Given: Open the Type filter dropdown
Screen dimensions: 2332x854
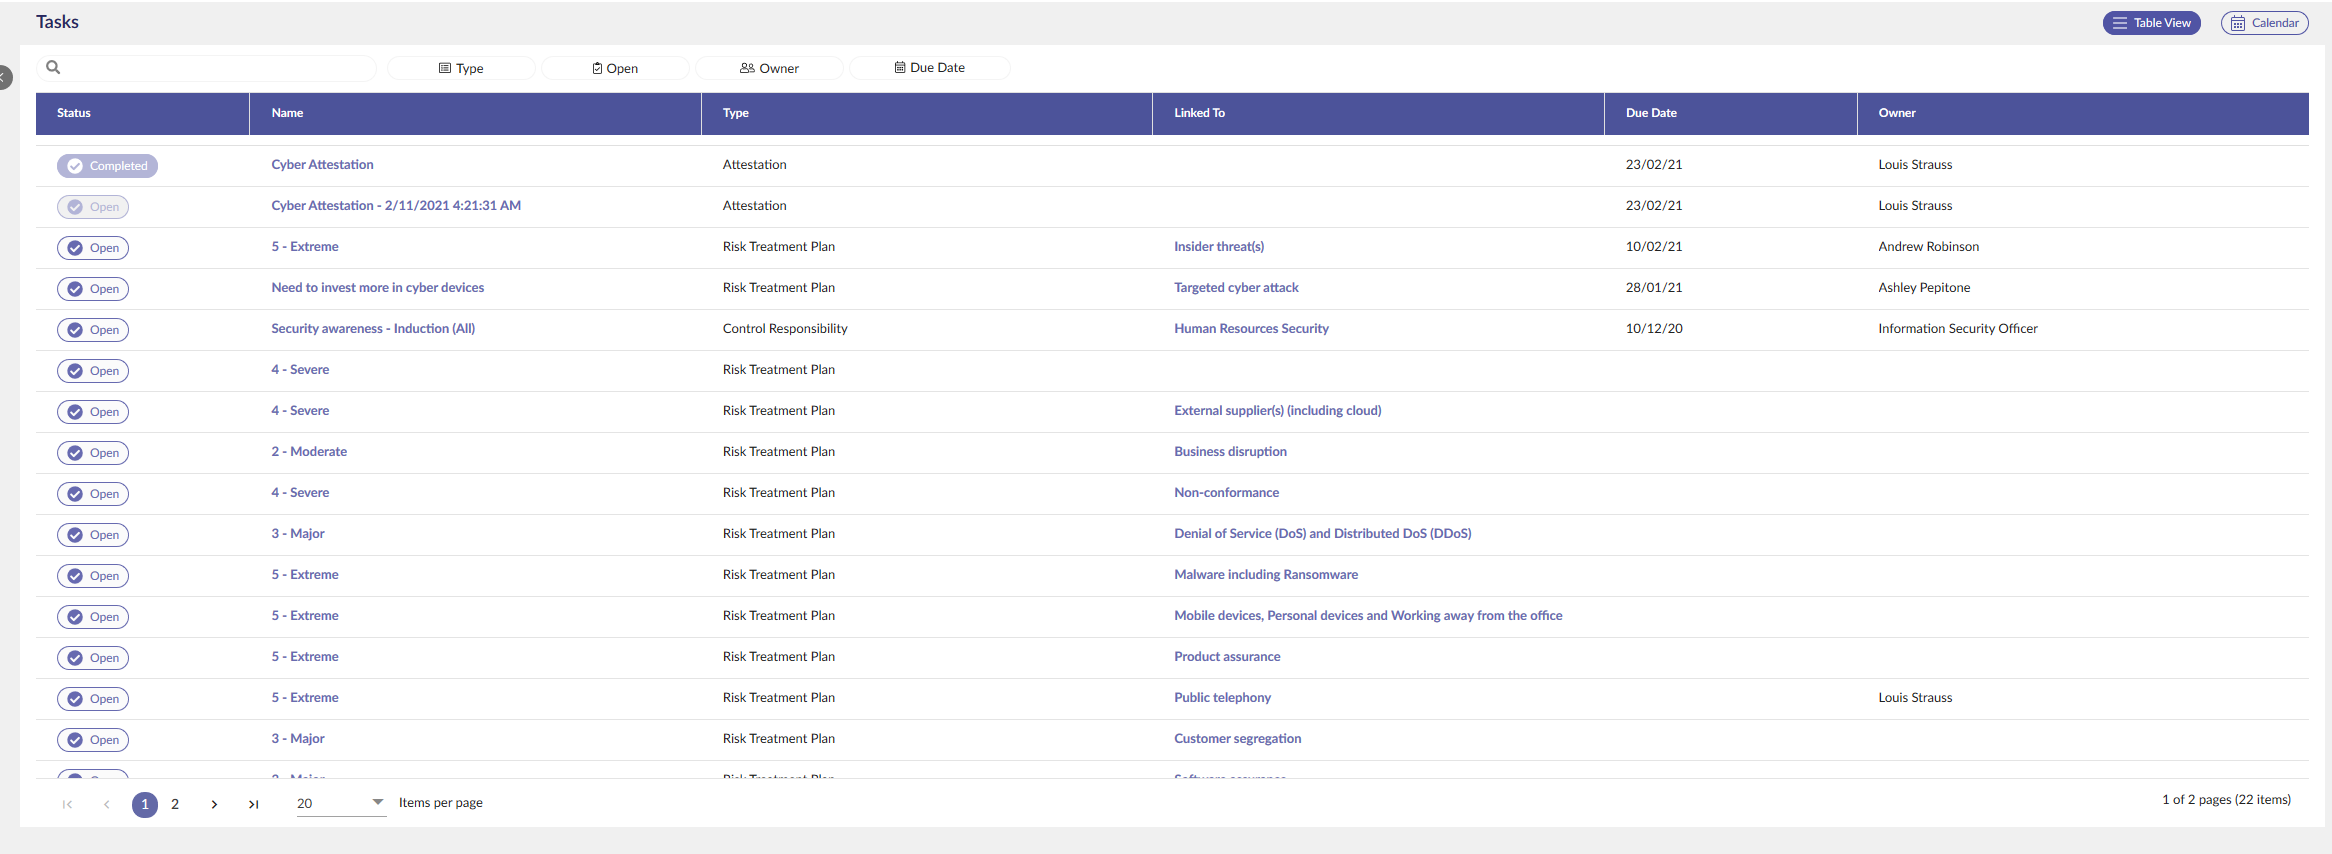Looking at the screenshot, I should tap(461, 68).
